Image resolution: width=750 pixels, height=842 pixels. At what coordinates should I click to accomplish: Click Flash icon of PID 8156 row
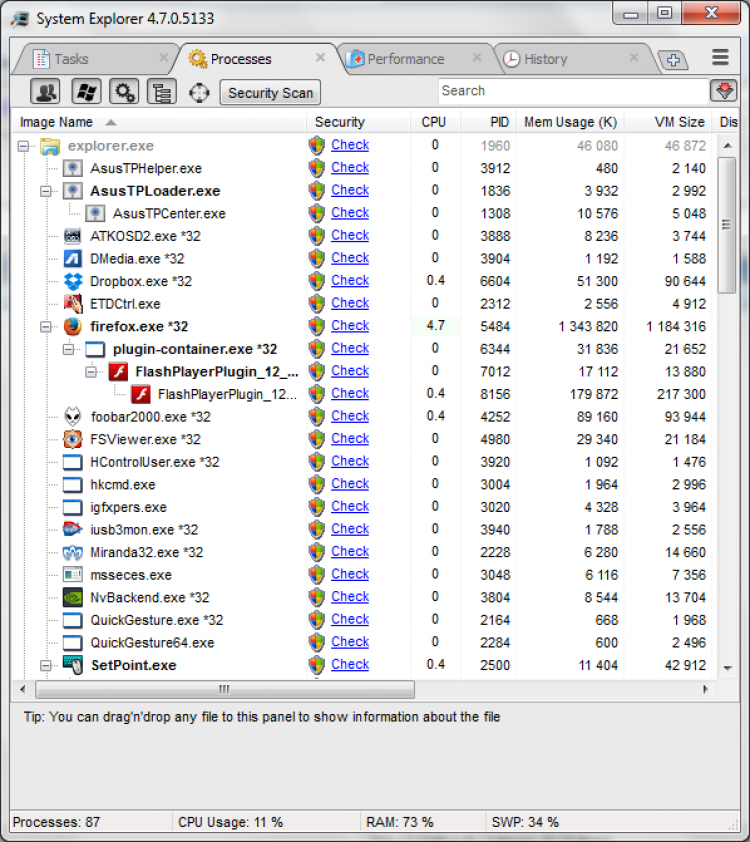141,394
